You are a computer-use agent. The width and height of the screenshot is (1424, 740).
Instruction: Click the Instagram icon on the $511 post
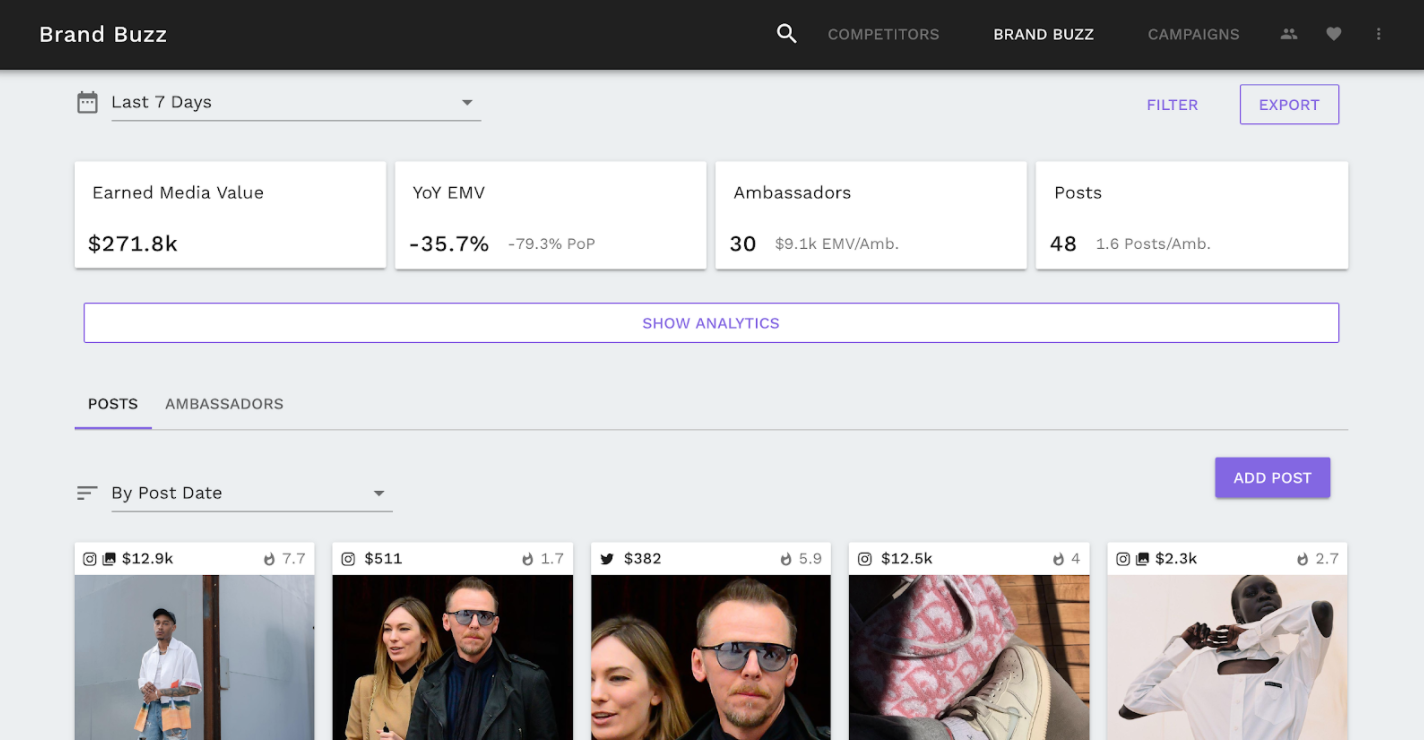pyautogui.click(x=348, y=559)
